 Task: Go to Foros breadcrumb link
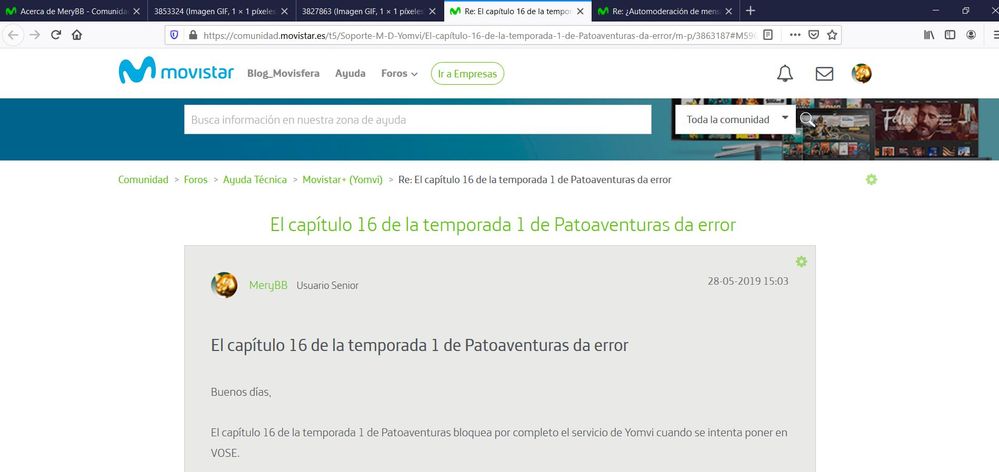(x=196, y=180)
